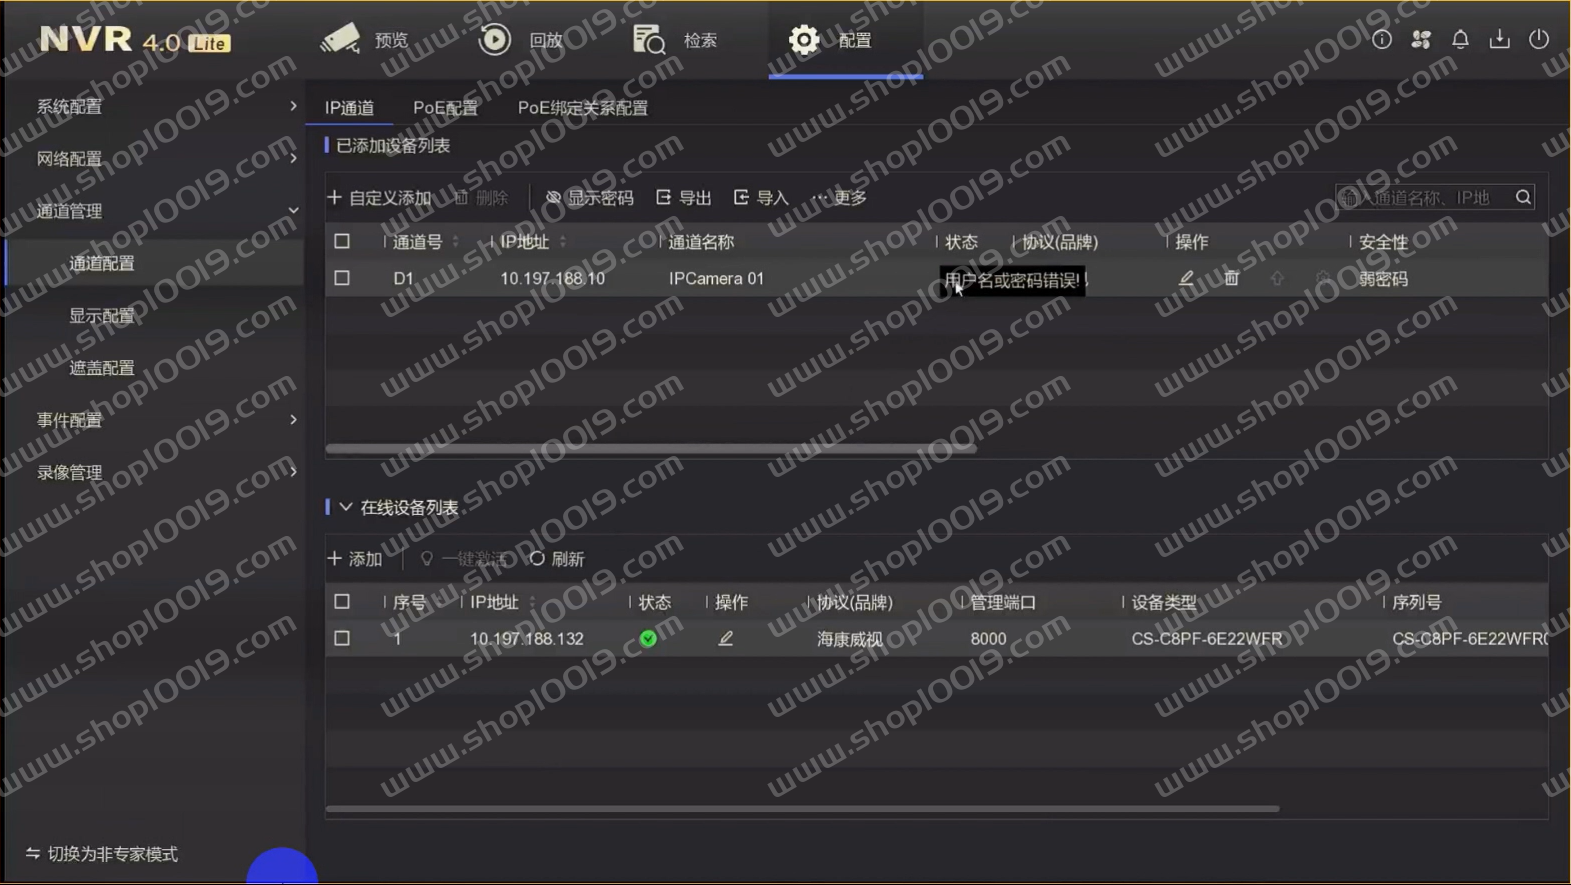This screenshot has height=885, width=1571.
Task: Select 显示配置 in sidebar
Action: (101, 316)
